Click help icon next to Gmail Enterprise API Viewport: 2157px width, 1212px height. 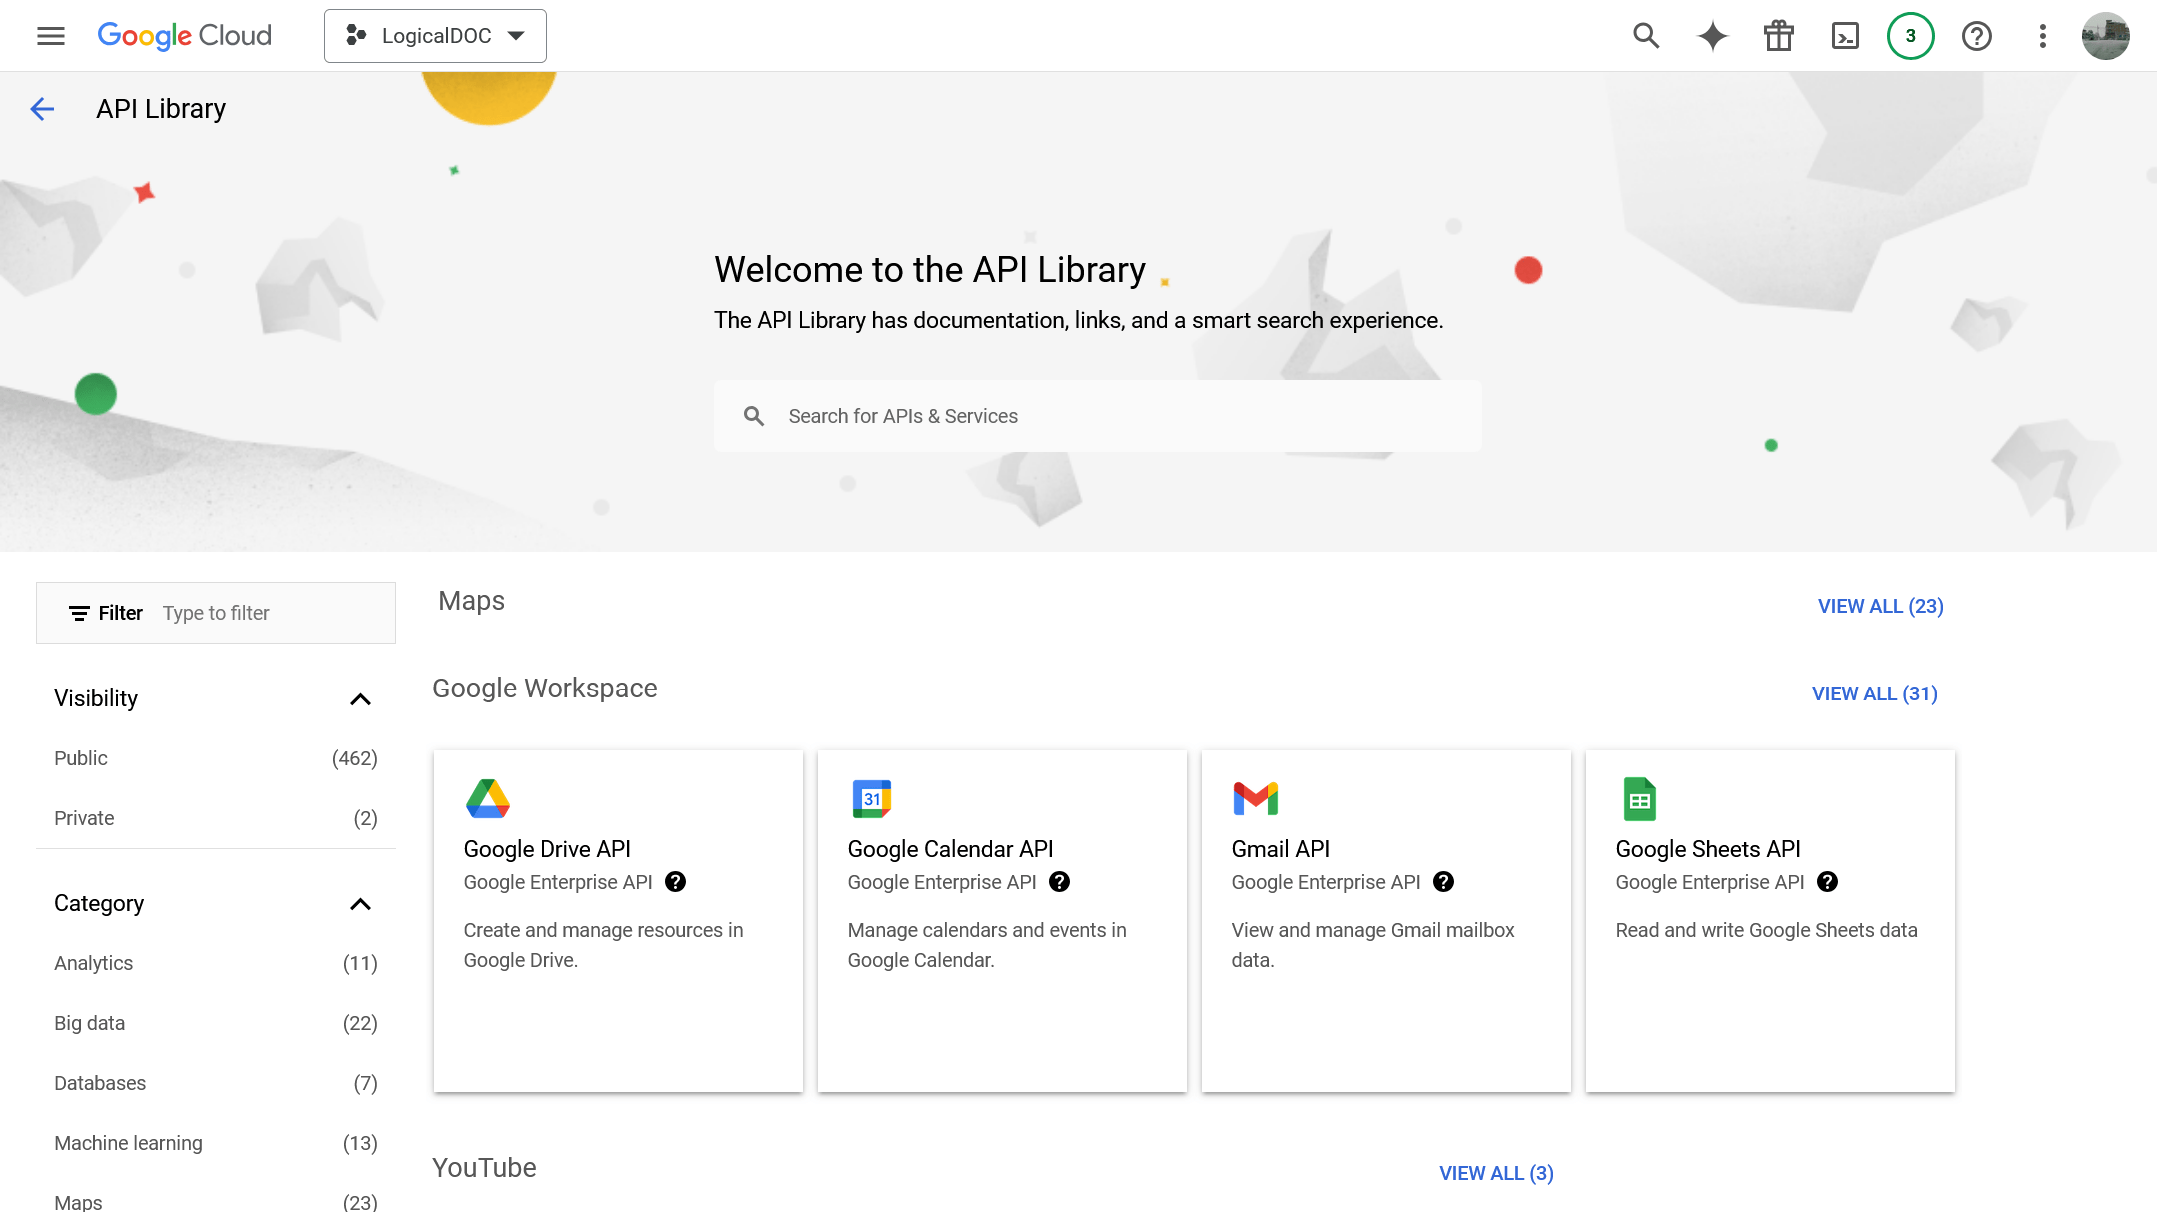(x=1443, y=881)
